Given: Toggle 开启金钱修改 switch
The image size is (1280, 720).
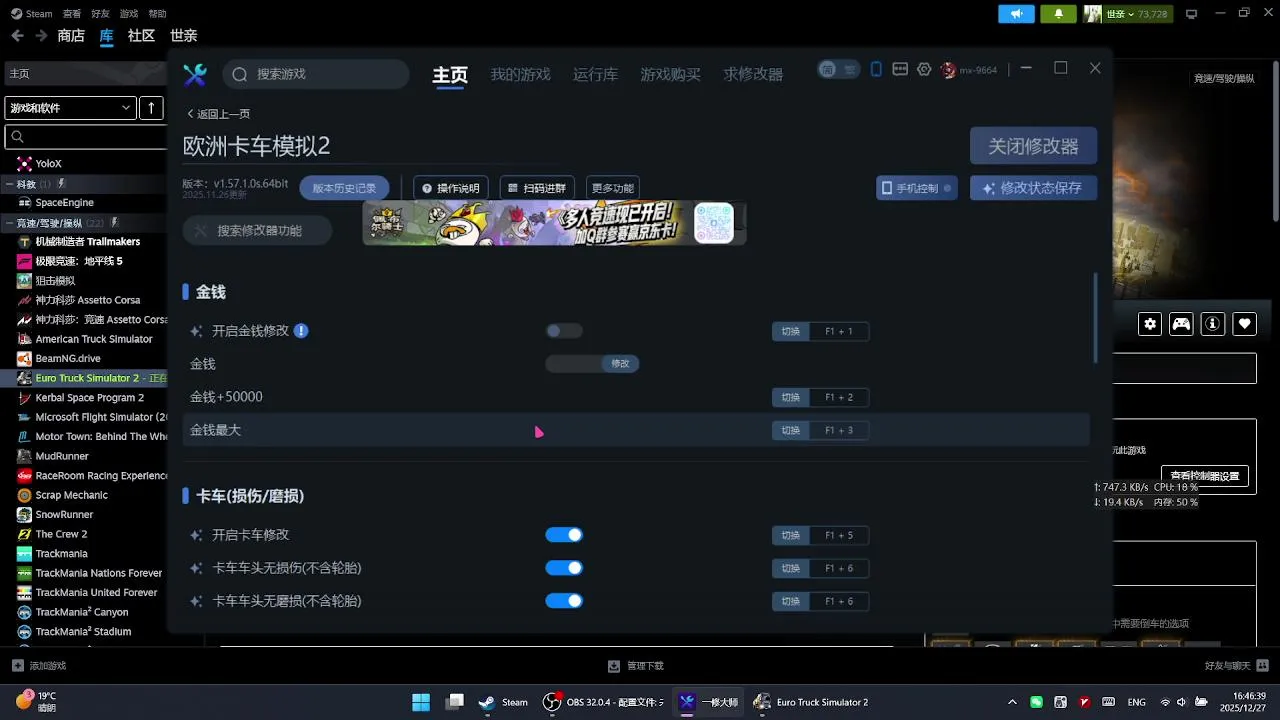Looking at the screenshot, I should point(564,331).
